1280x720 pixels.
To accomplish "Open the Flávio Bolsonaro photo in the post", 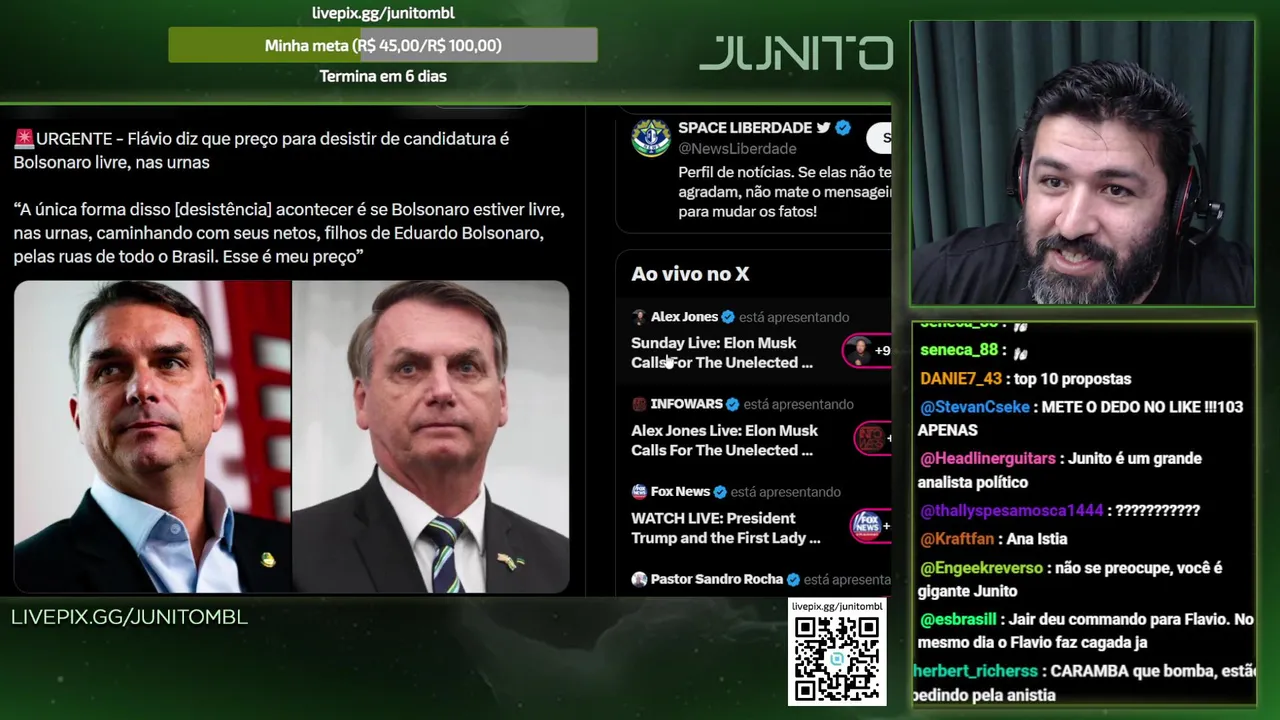I will 152,437.
